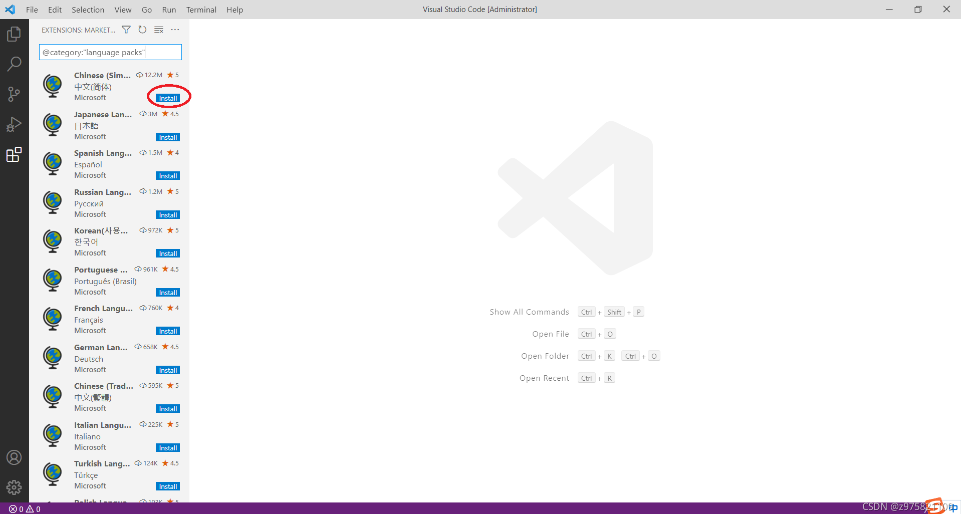The image size is (963, 514).
Task: Open the Selection menu
Action: coord(88,10)
